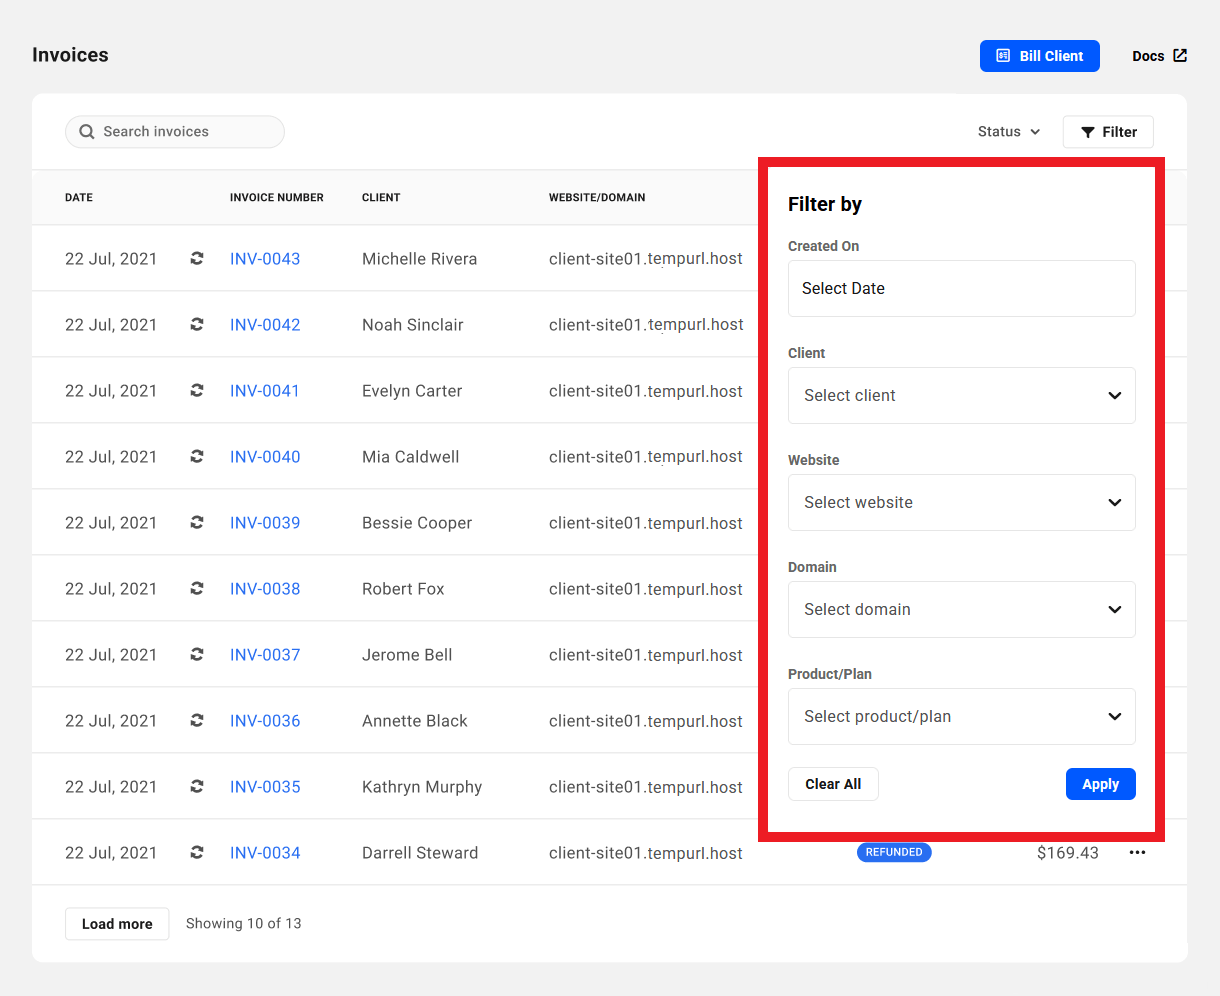The width and height of the screenshot is (1220, 996).
Task: Click the magnifier icon in search box
Action: (87, 132)
